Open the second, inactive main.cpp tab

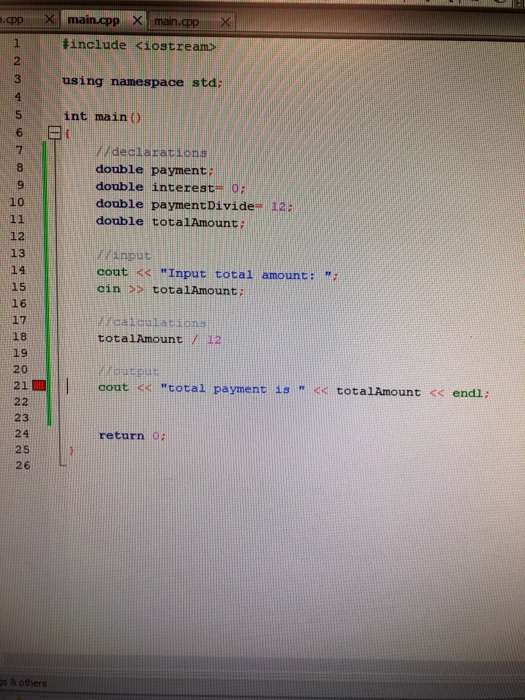177,21
